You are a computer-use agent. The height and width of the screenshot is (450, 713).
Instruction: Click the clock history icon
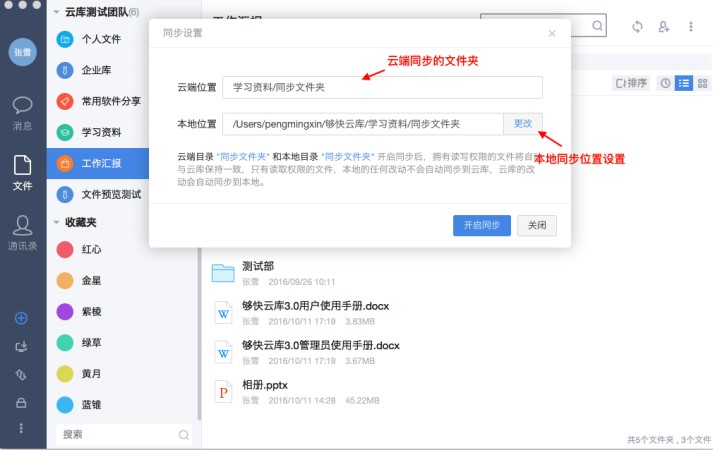pos(665,83)
